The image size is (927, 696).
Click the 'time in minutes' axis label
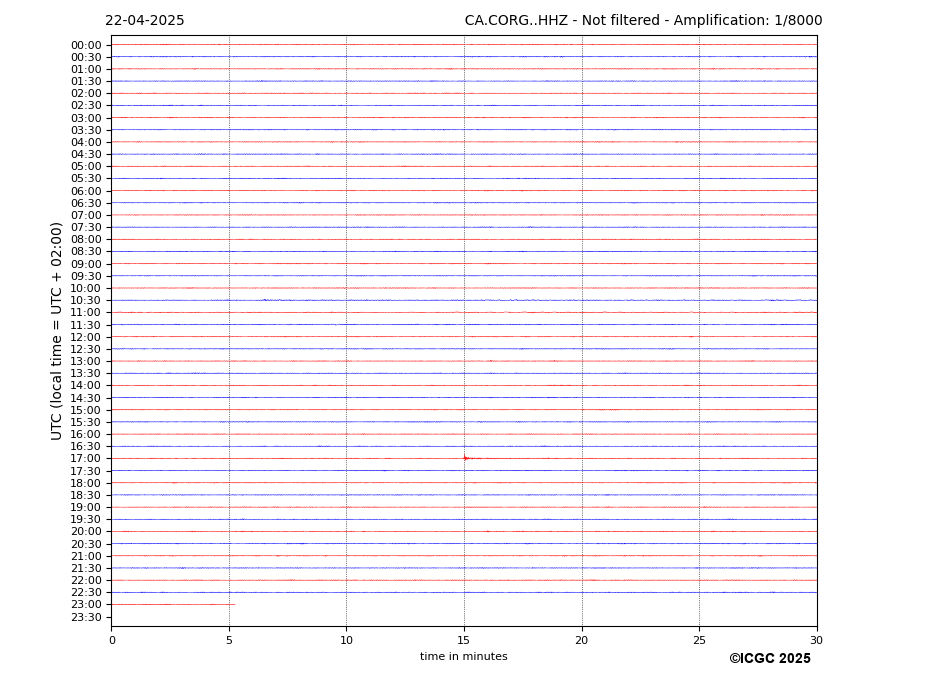tap(463, 657)
